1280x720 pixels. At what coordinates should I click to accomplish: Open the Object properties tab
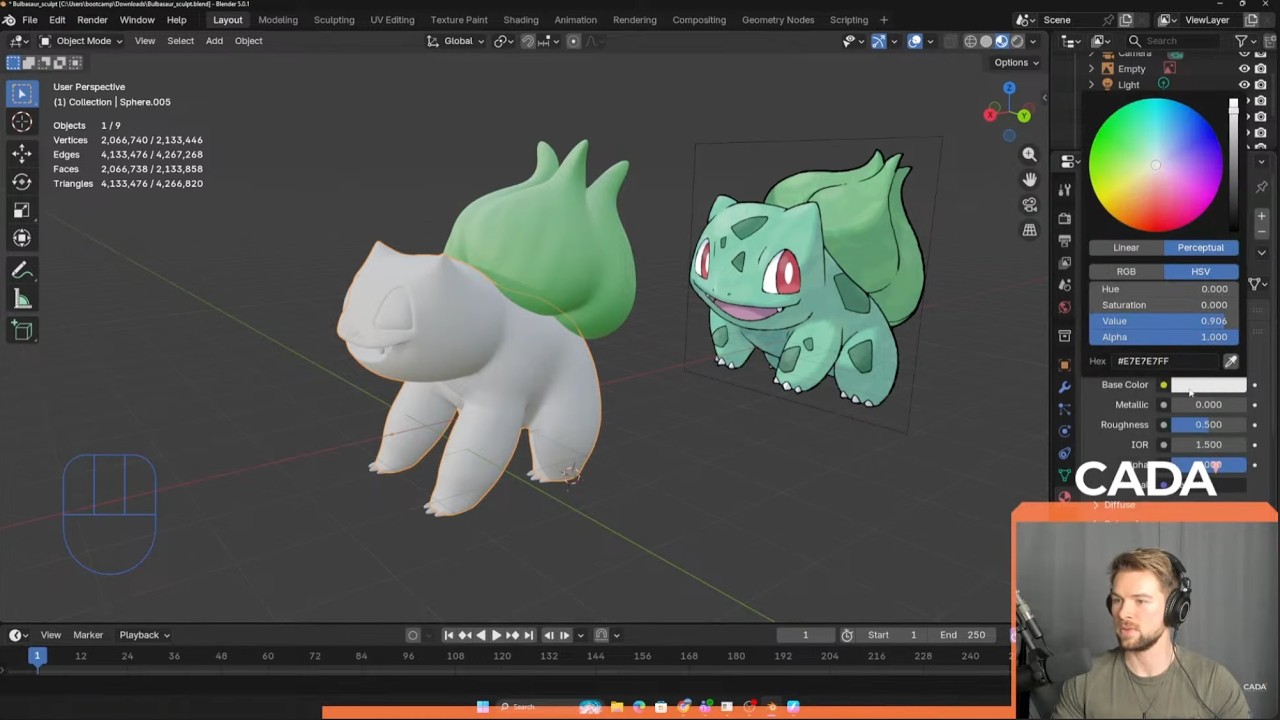pos(1064,364)
